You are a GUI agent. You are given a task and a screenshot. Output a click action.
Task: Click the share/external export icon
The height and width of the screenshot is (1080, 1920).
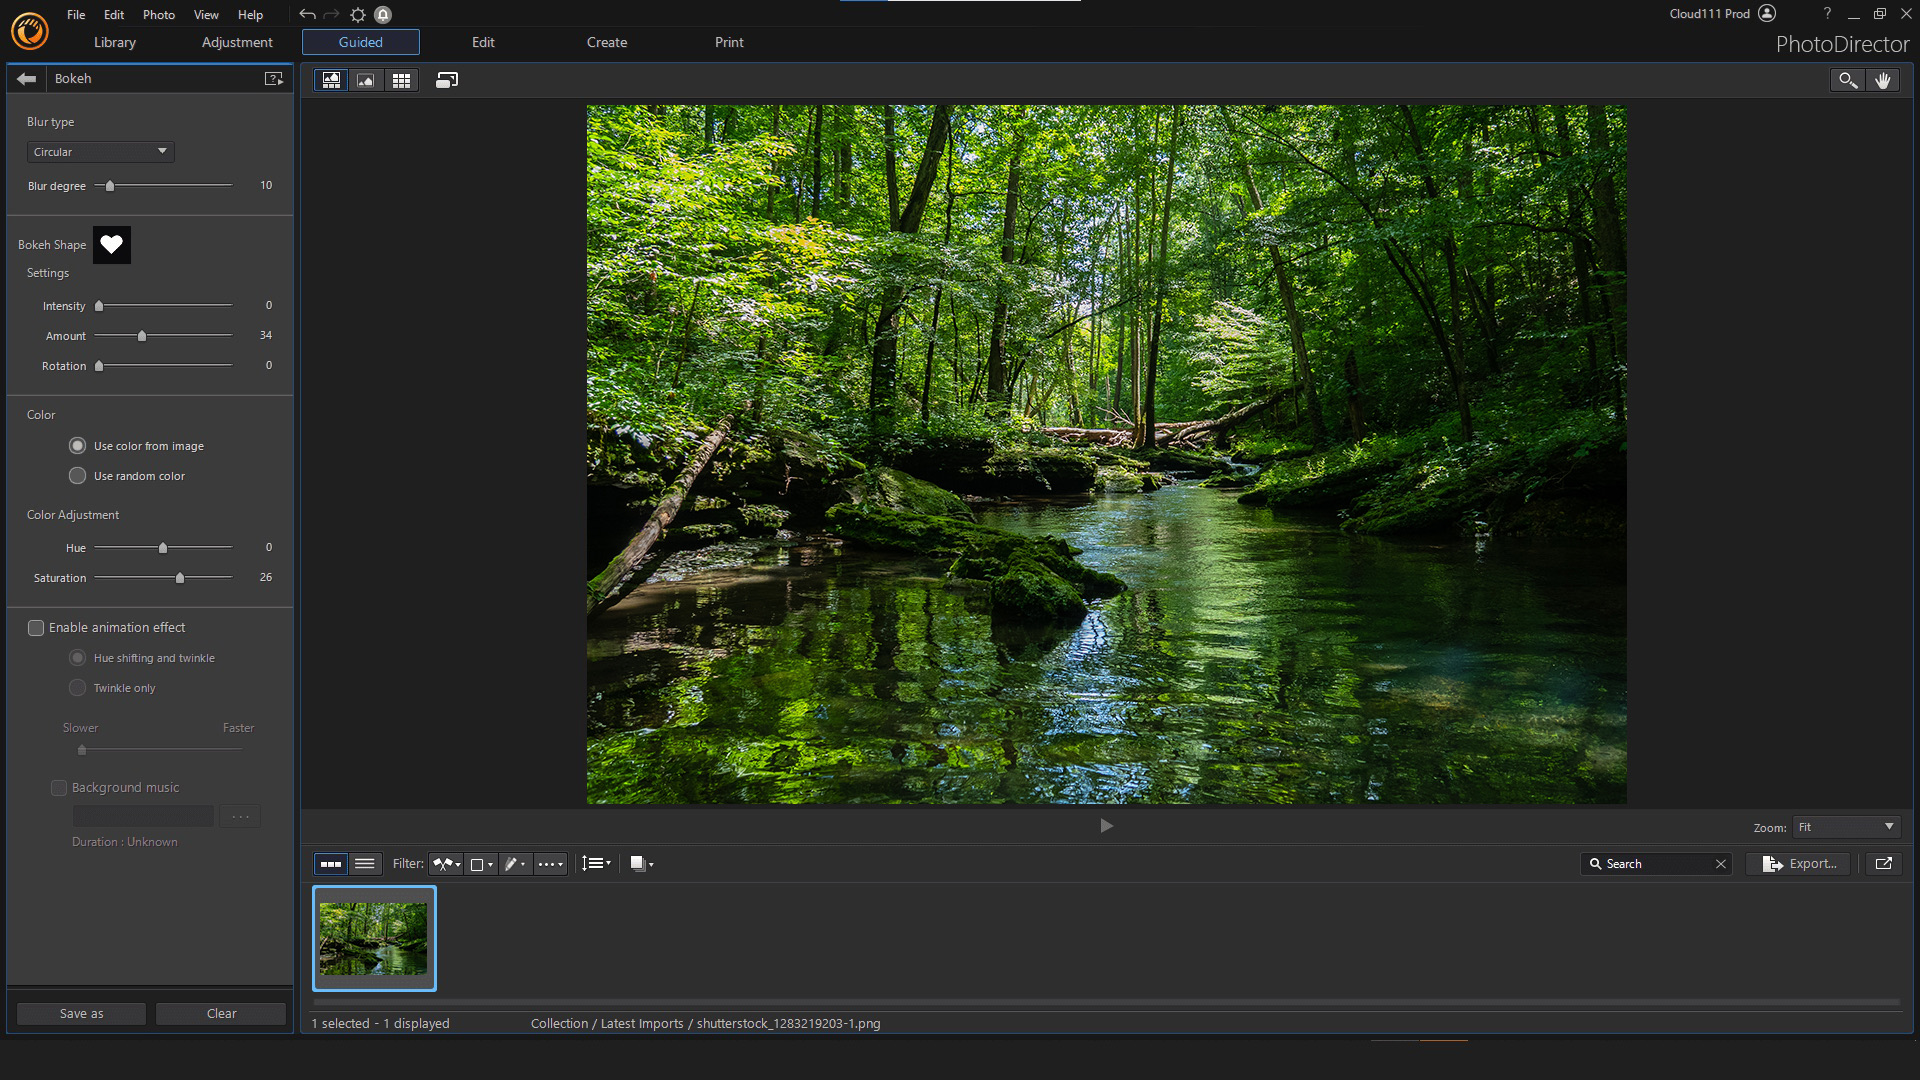[x=1884, y=864]
